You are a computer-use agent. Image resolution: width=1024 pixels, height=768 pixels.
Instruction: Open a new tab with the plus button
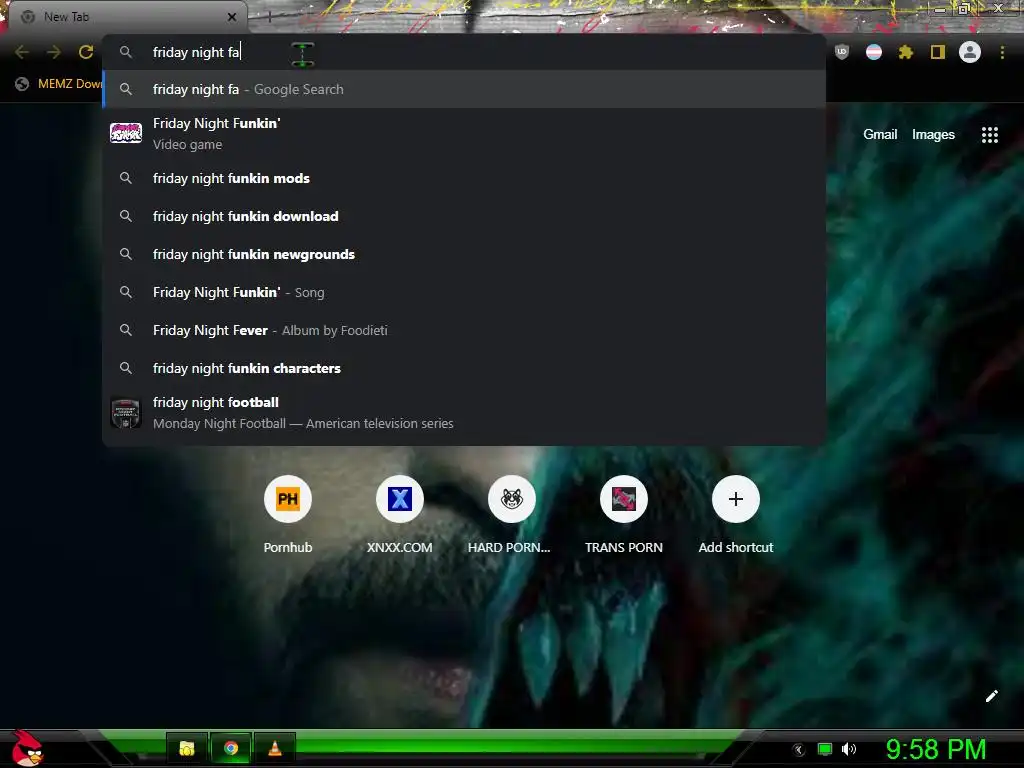269,17
